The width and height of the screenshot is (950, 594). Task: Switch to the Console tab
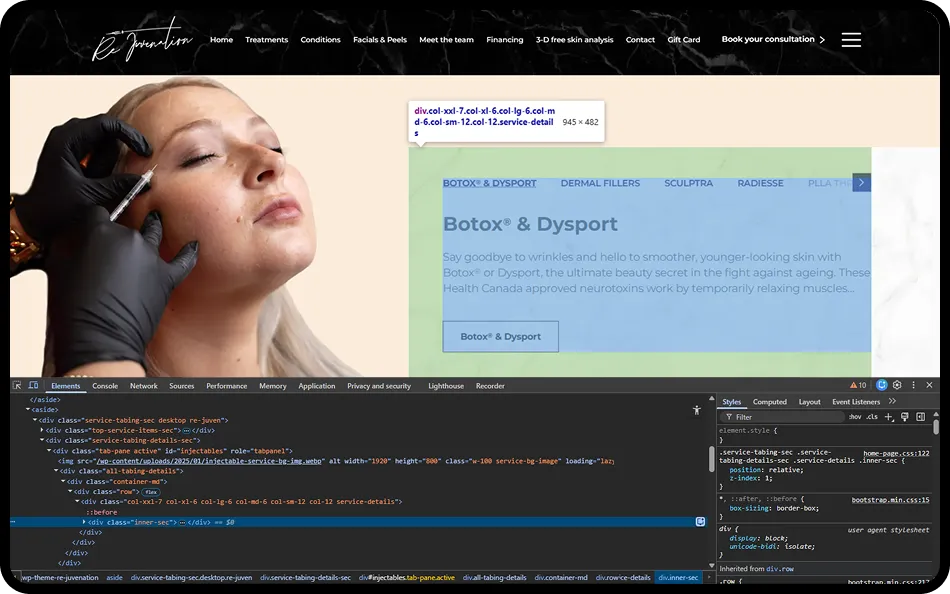[x=105, y=385]
